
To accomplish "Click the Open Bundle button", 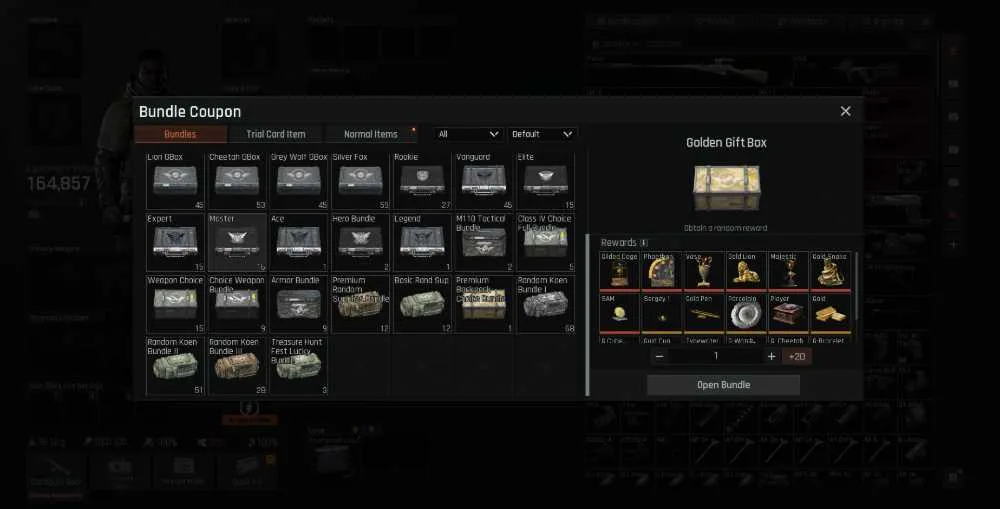I will point(723,385).
